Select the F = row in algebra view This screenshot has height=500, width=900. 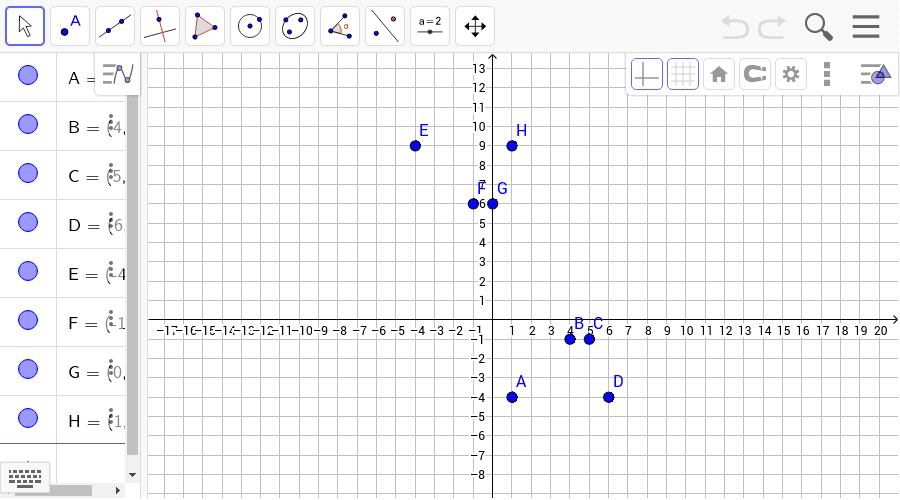[63, 323]
